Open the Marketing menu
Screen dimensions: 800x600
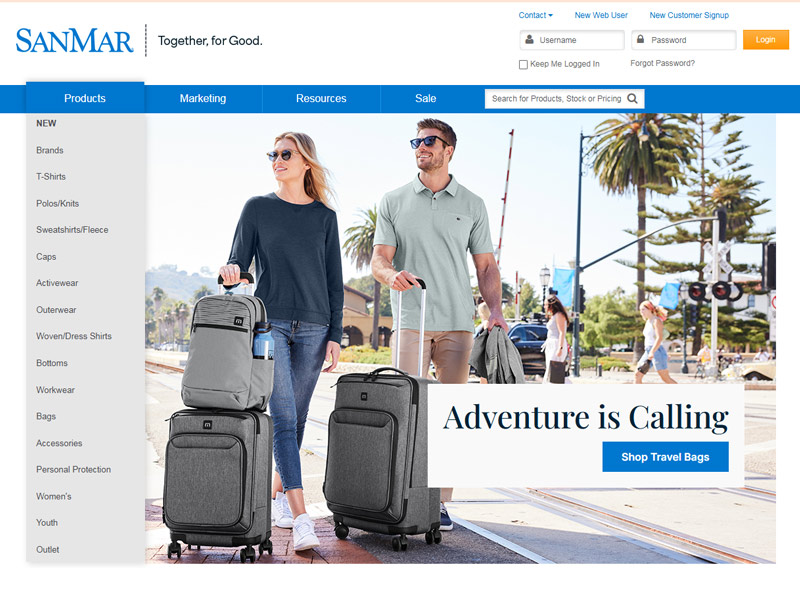click(x=203, y=98)
